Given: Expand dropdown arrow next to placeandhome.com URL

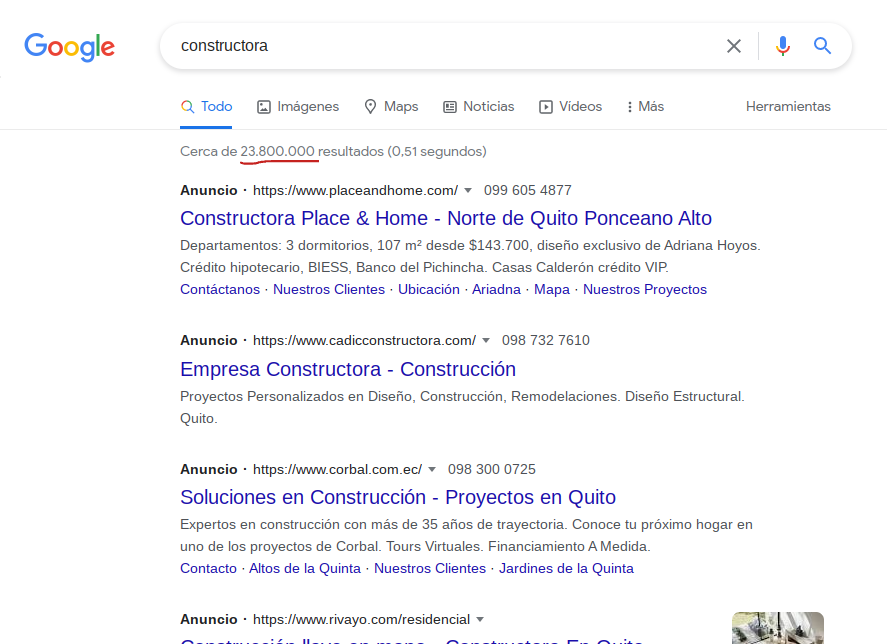Looking at the screenshot, I should tap(468, 191).
